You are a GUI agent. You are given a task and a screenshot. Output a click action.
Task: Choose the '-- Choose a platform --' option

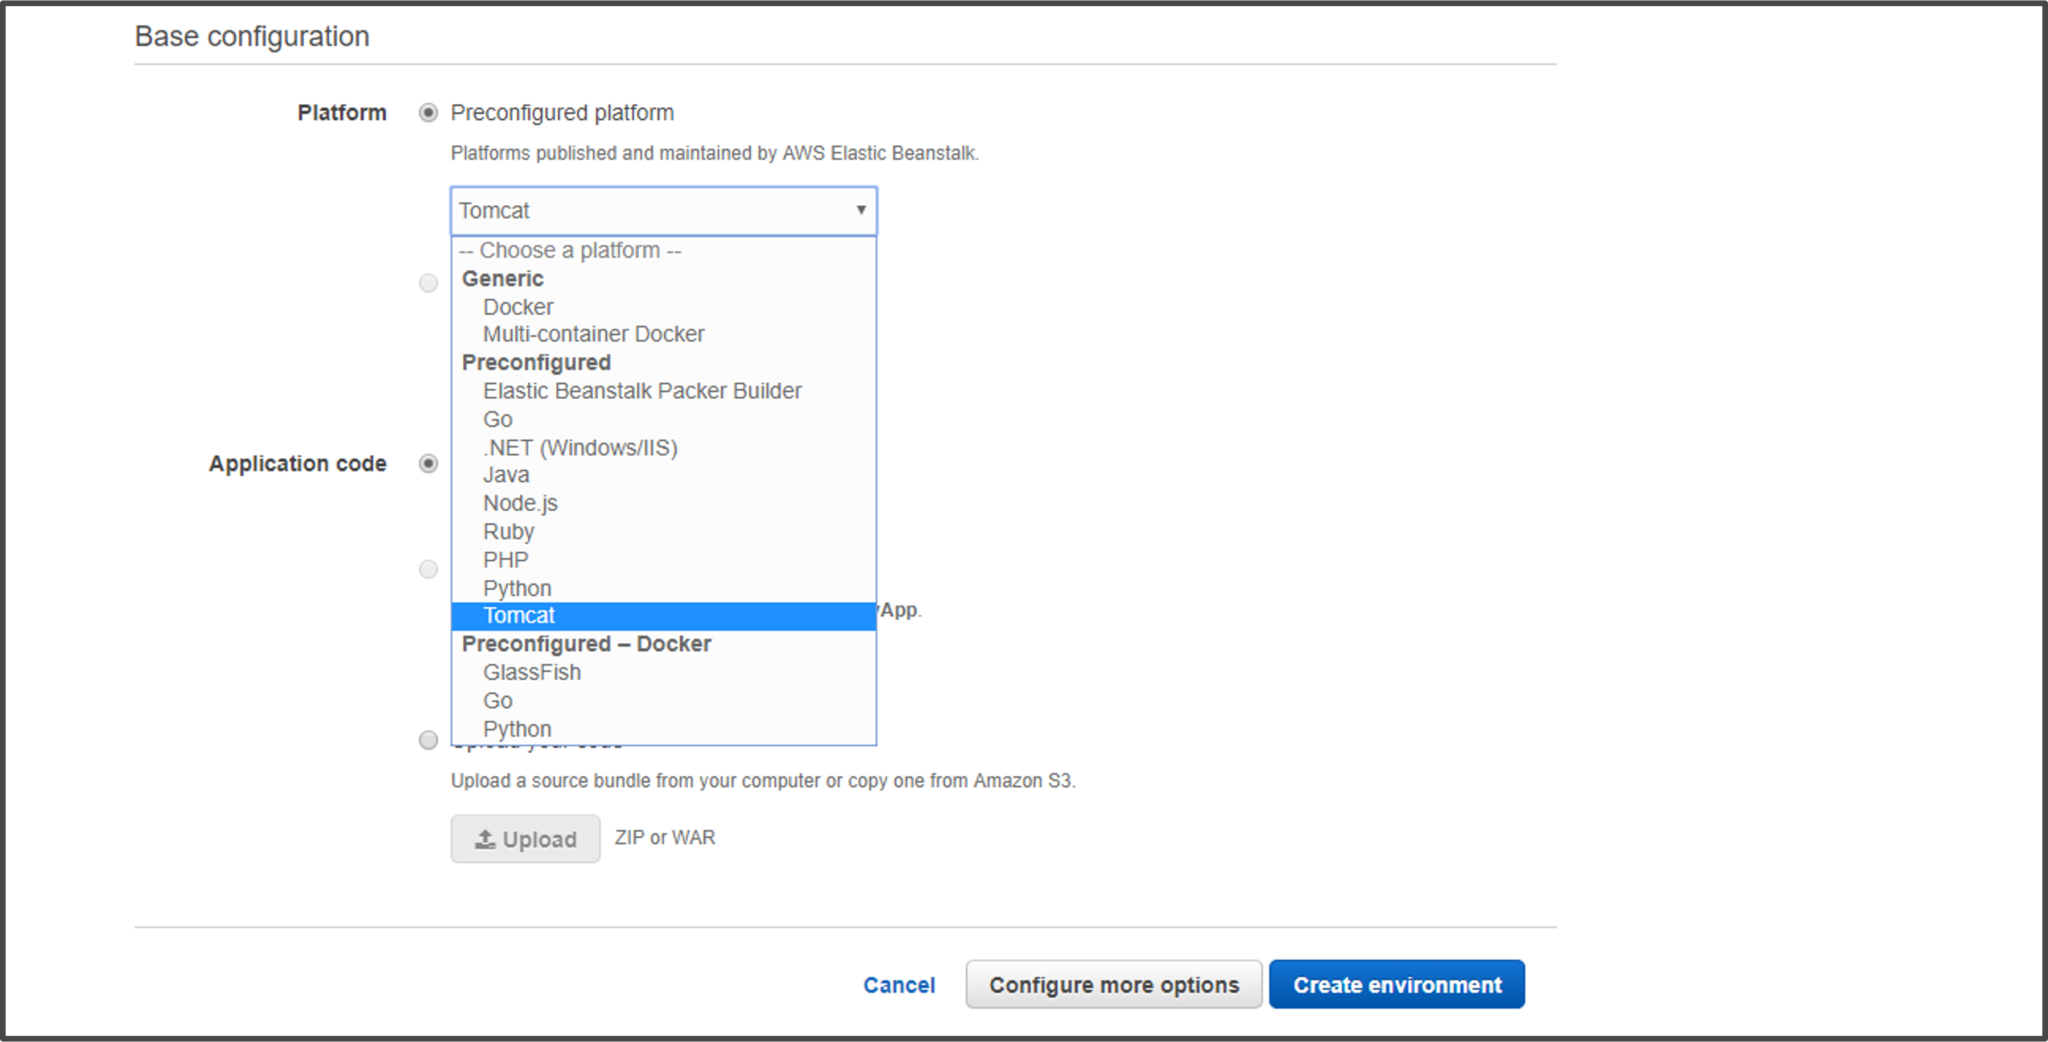[663, 250]
